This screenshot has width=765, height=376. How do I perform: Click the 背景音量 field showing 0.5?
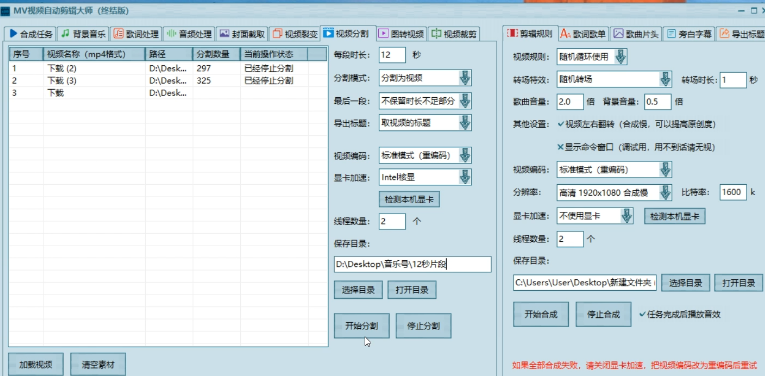coord(657,101)
